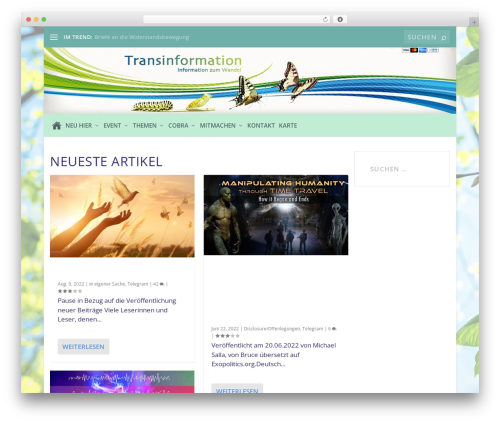
Task: Open the KARTE menu item
Action: pos(288,126)
